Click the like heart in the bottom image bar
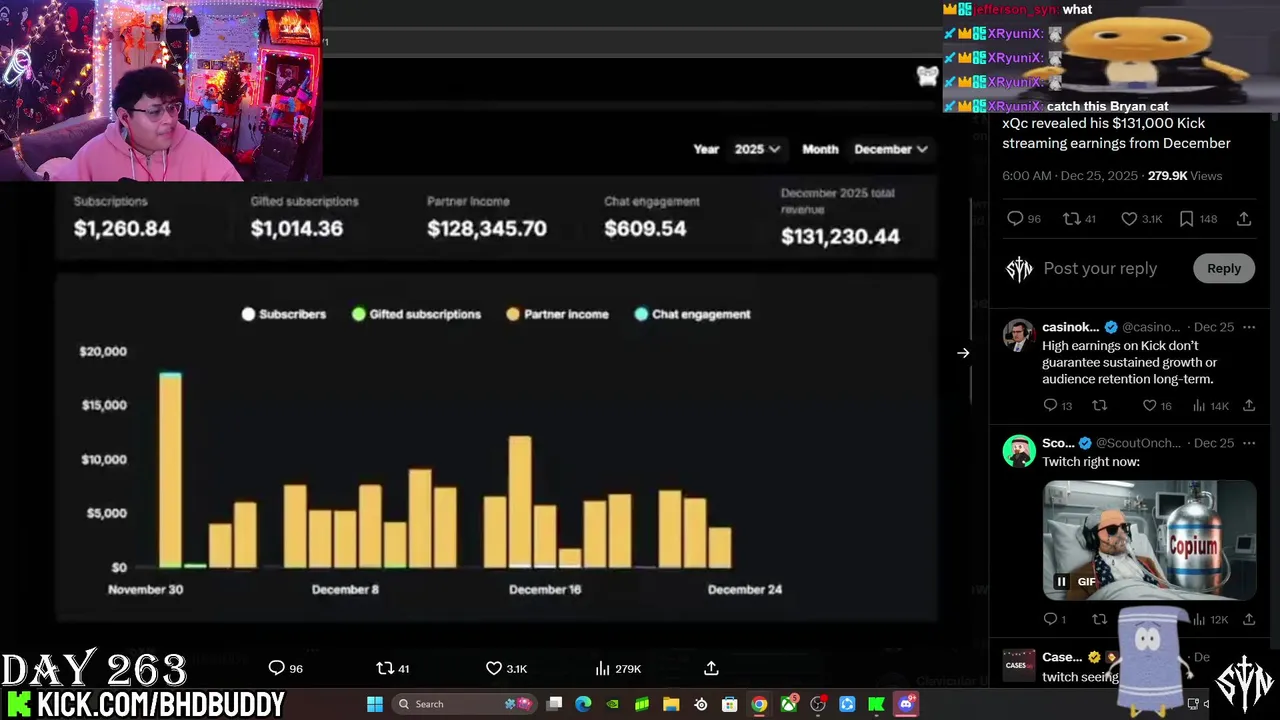 click(494, 668)
